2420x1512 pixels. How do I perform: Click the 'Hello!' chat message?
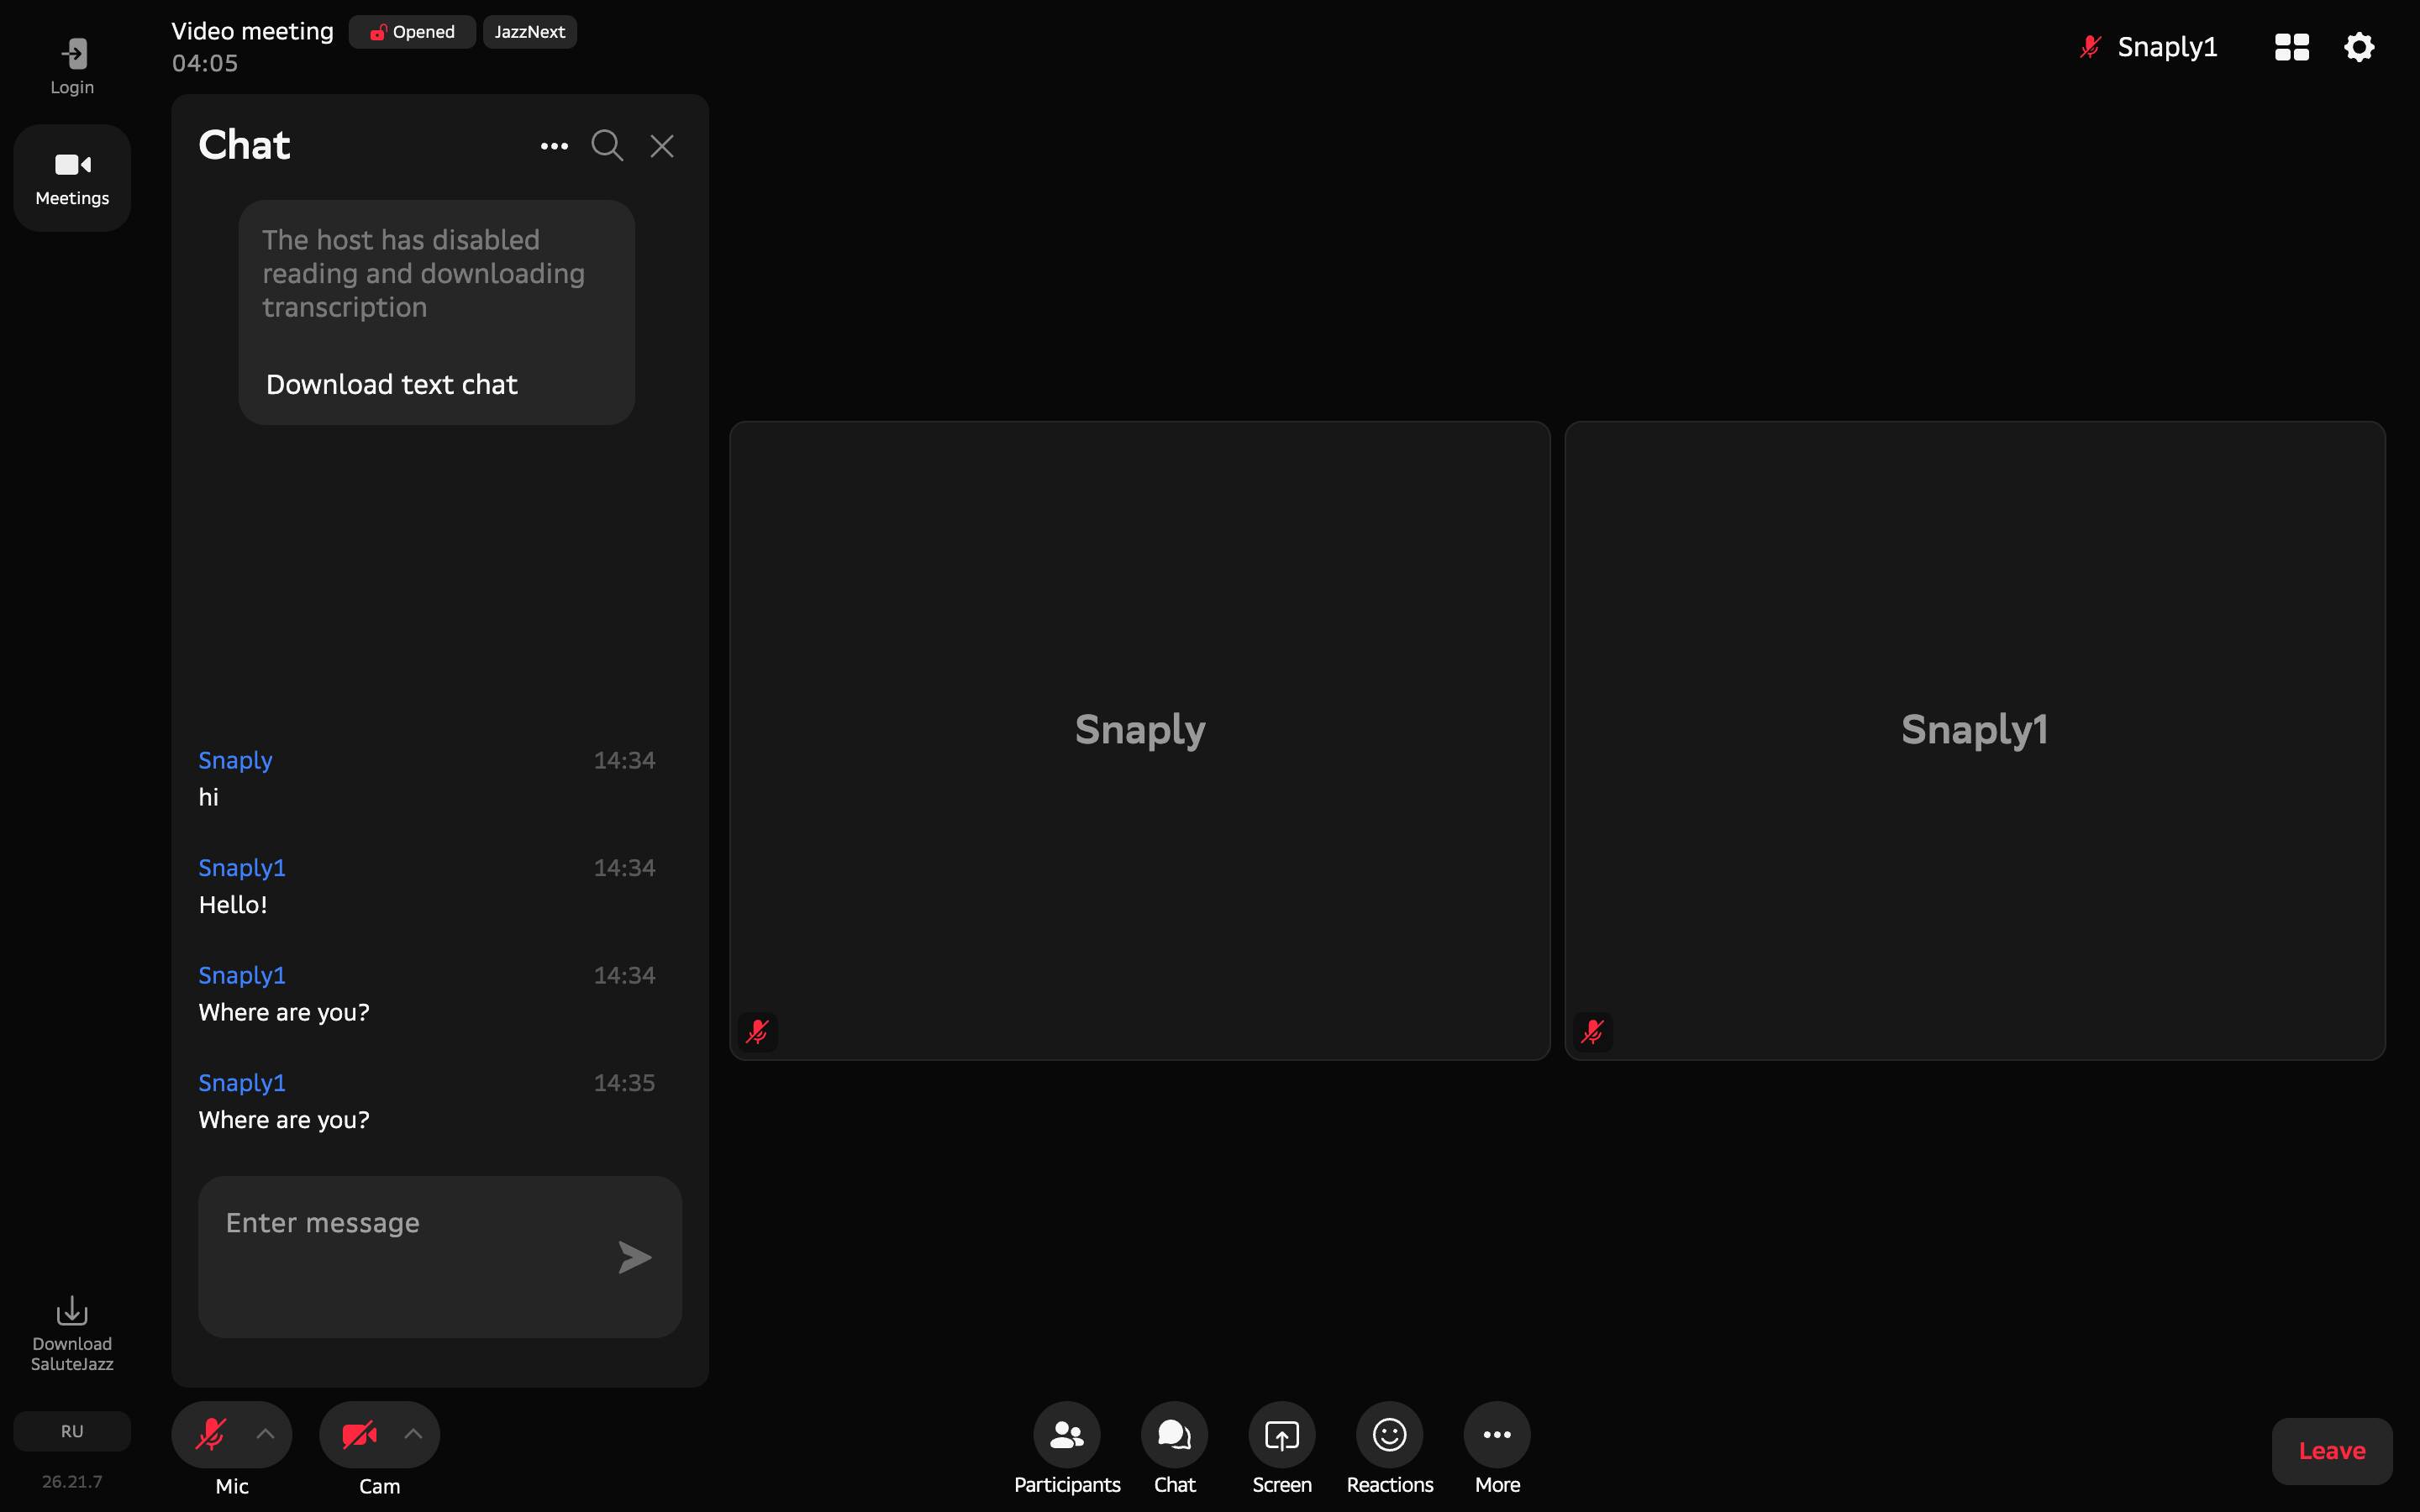[233, 904]
